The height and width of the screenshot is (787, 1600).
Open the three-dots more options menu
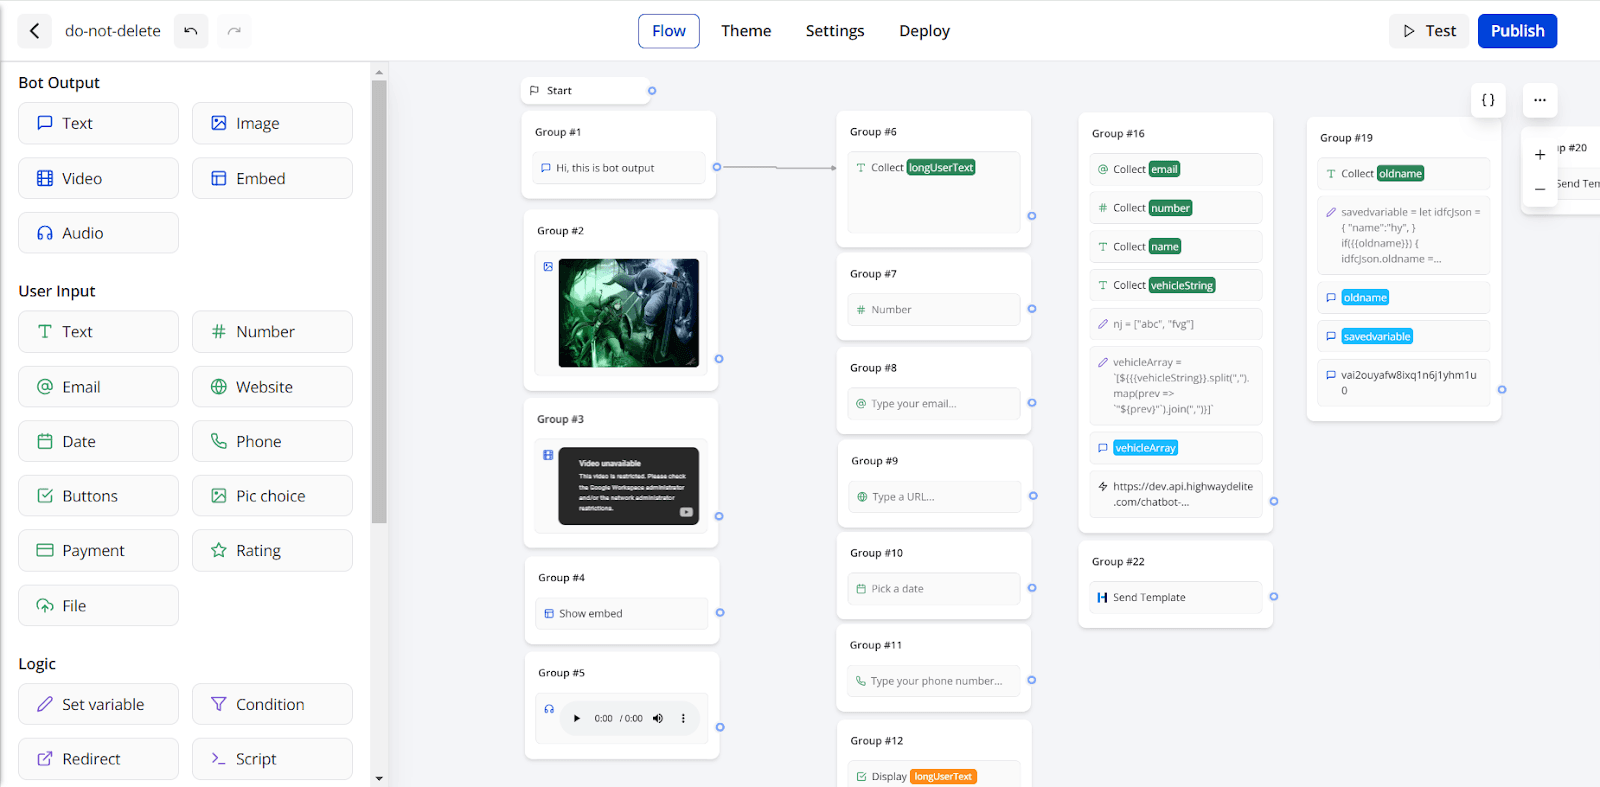pos(1540,100)
